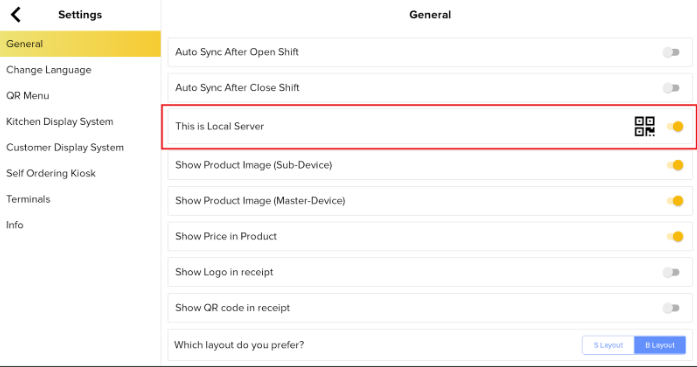Screen dimensions: 697x367
Task: Toggle Show Product Image (Master-Device)
Action: click(x=675, y=201)
